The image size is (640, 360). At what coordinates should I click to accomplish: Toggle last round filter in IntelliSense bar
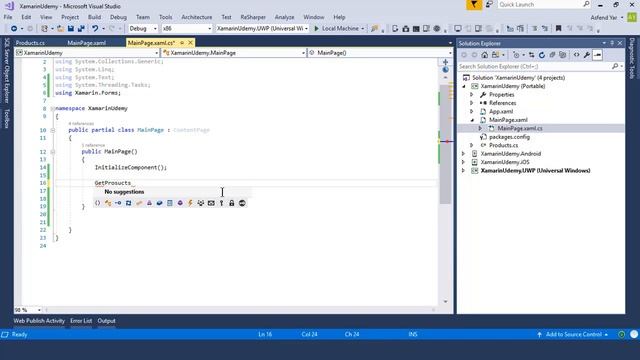pyautogui.click(x=242, y=203)
